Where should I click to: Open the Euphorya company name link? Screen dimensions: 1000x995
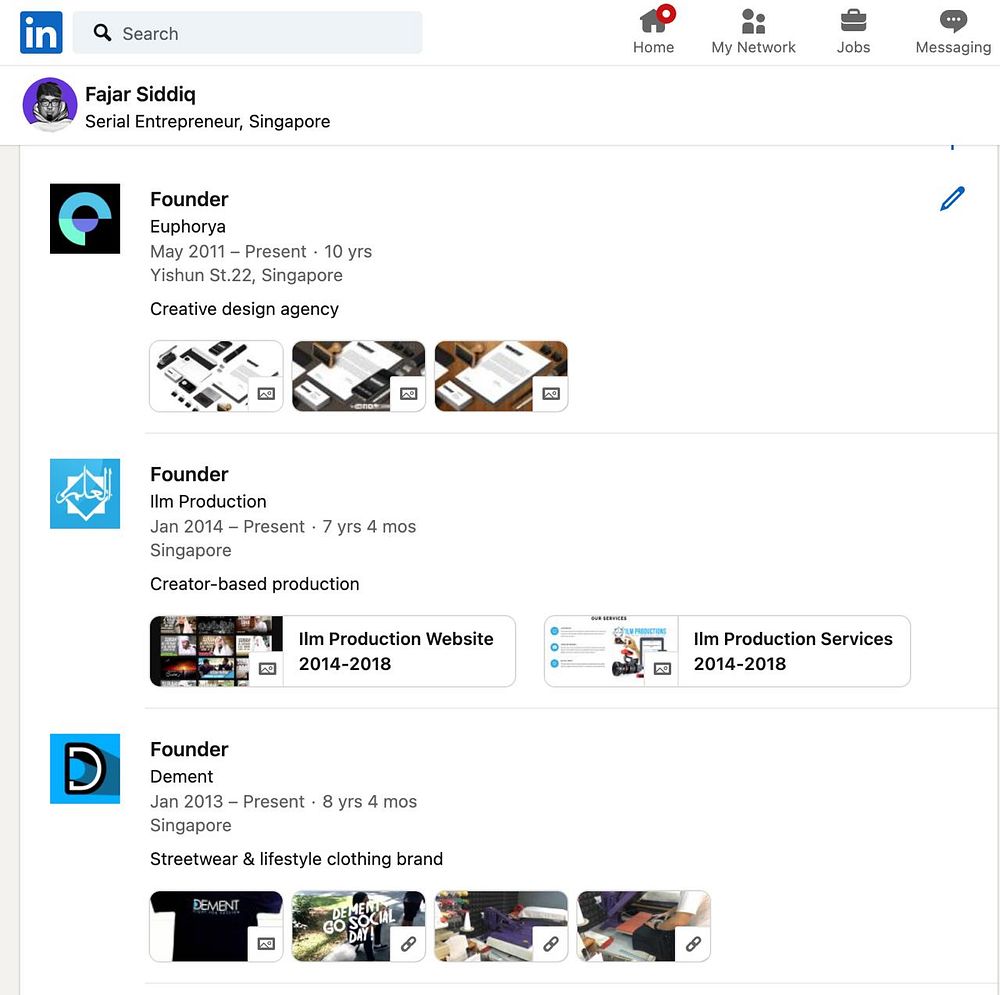coord(188,226)
